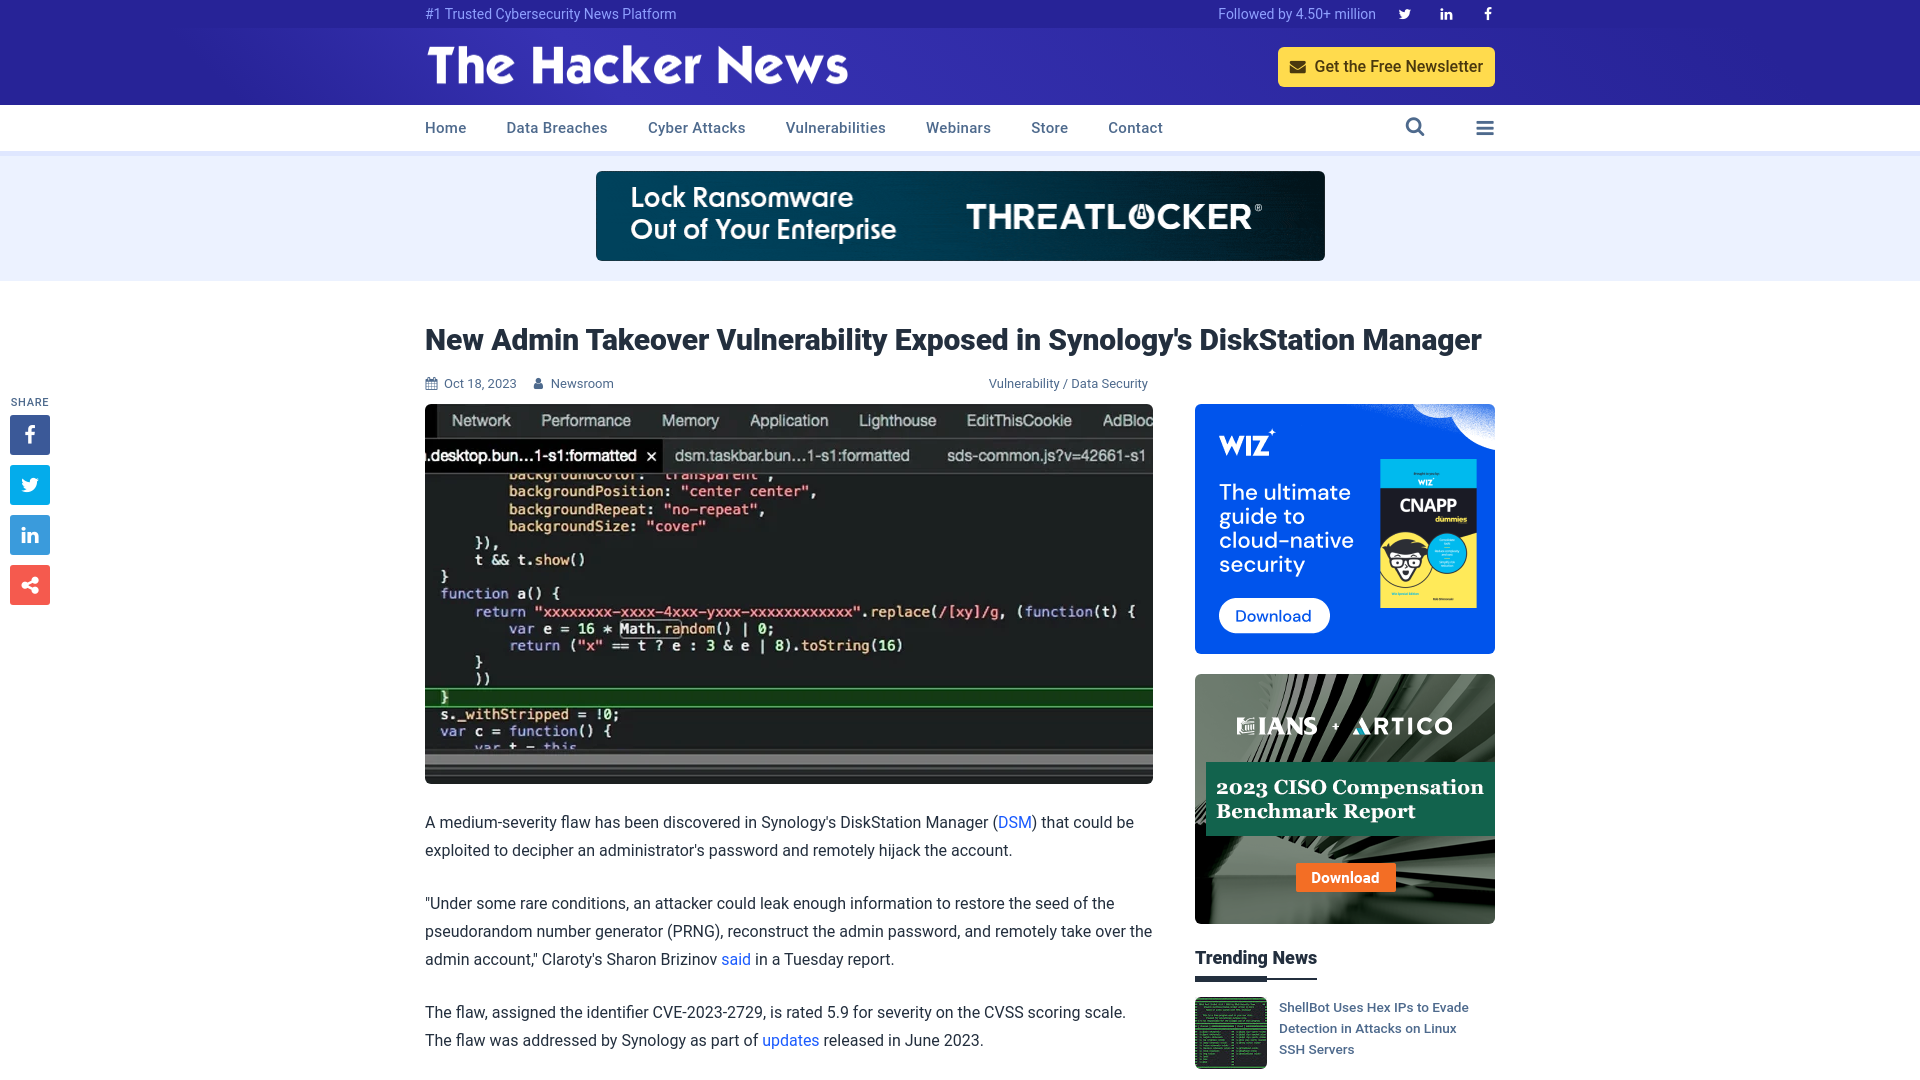Image resolution: width=1920 pixels, height=1080 pixels.
Task: Click the search magnifier icon in navbar
Action: coord(1415,127)
